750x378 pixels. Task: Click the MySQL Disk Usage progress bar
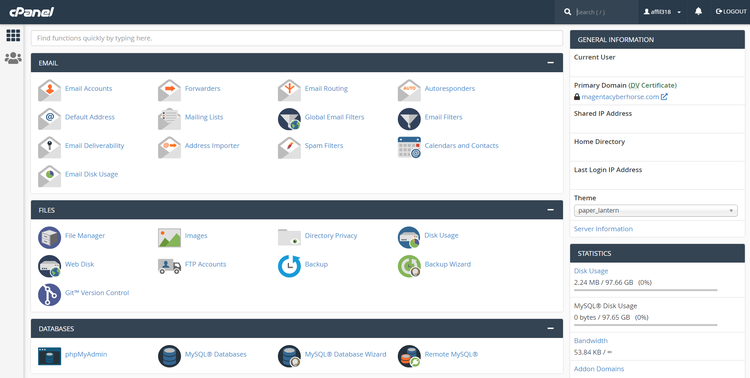pyautogui.click(x=645, y=325)
